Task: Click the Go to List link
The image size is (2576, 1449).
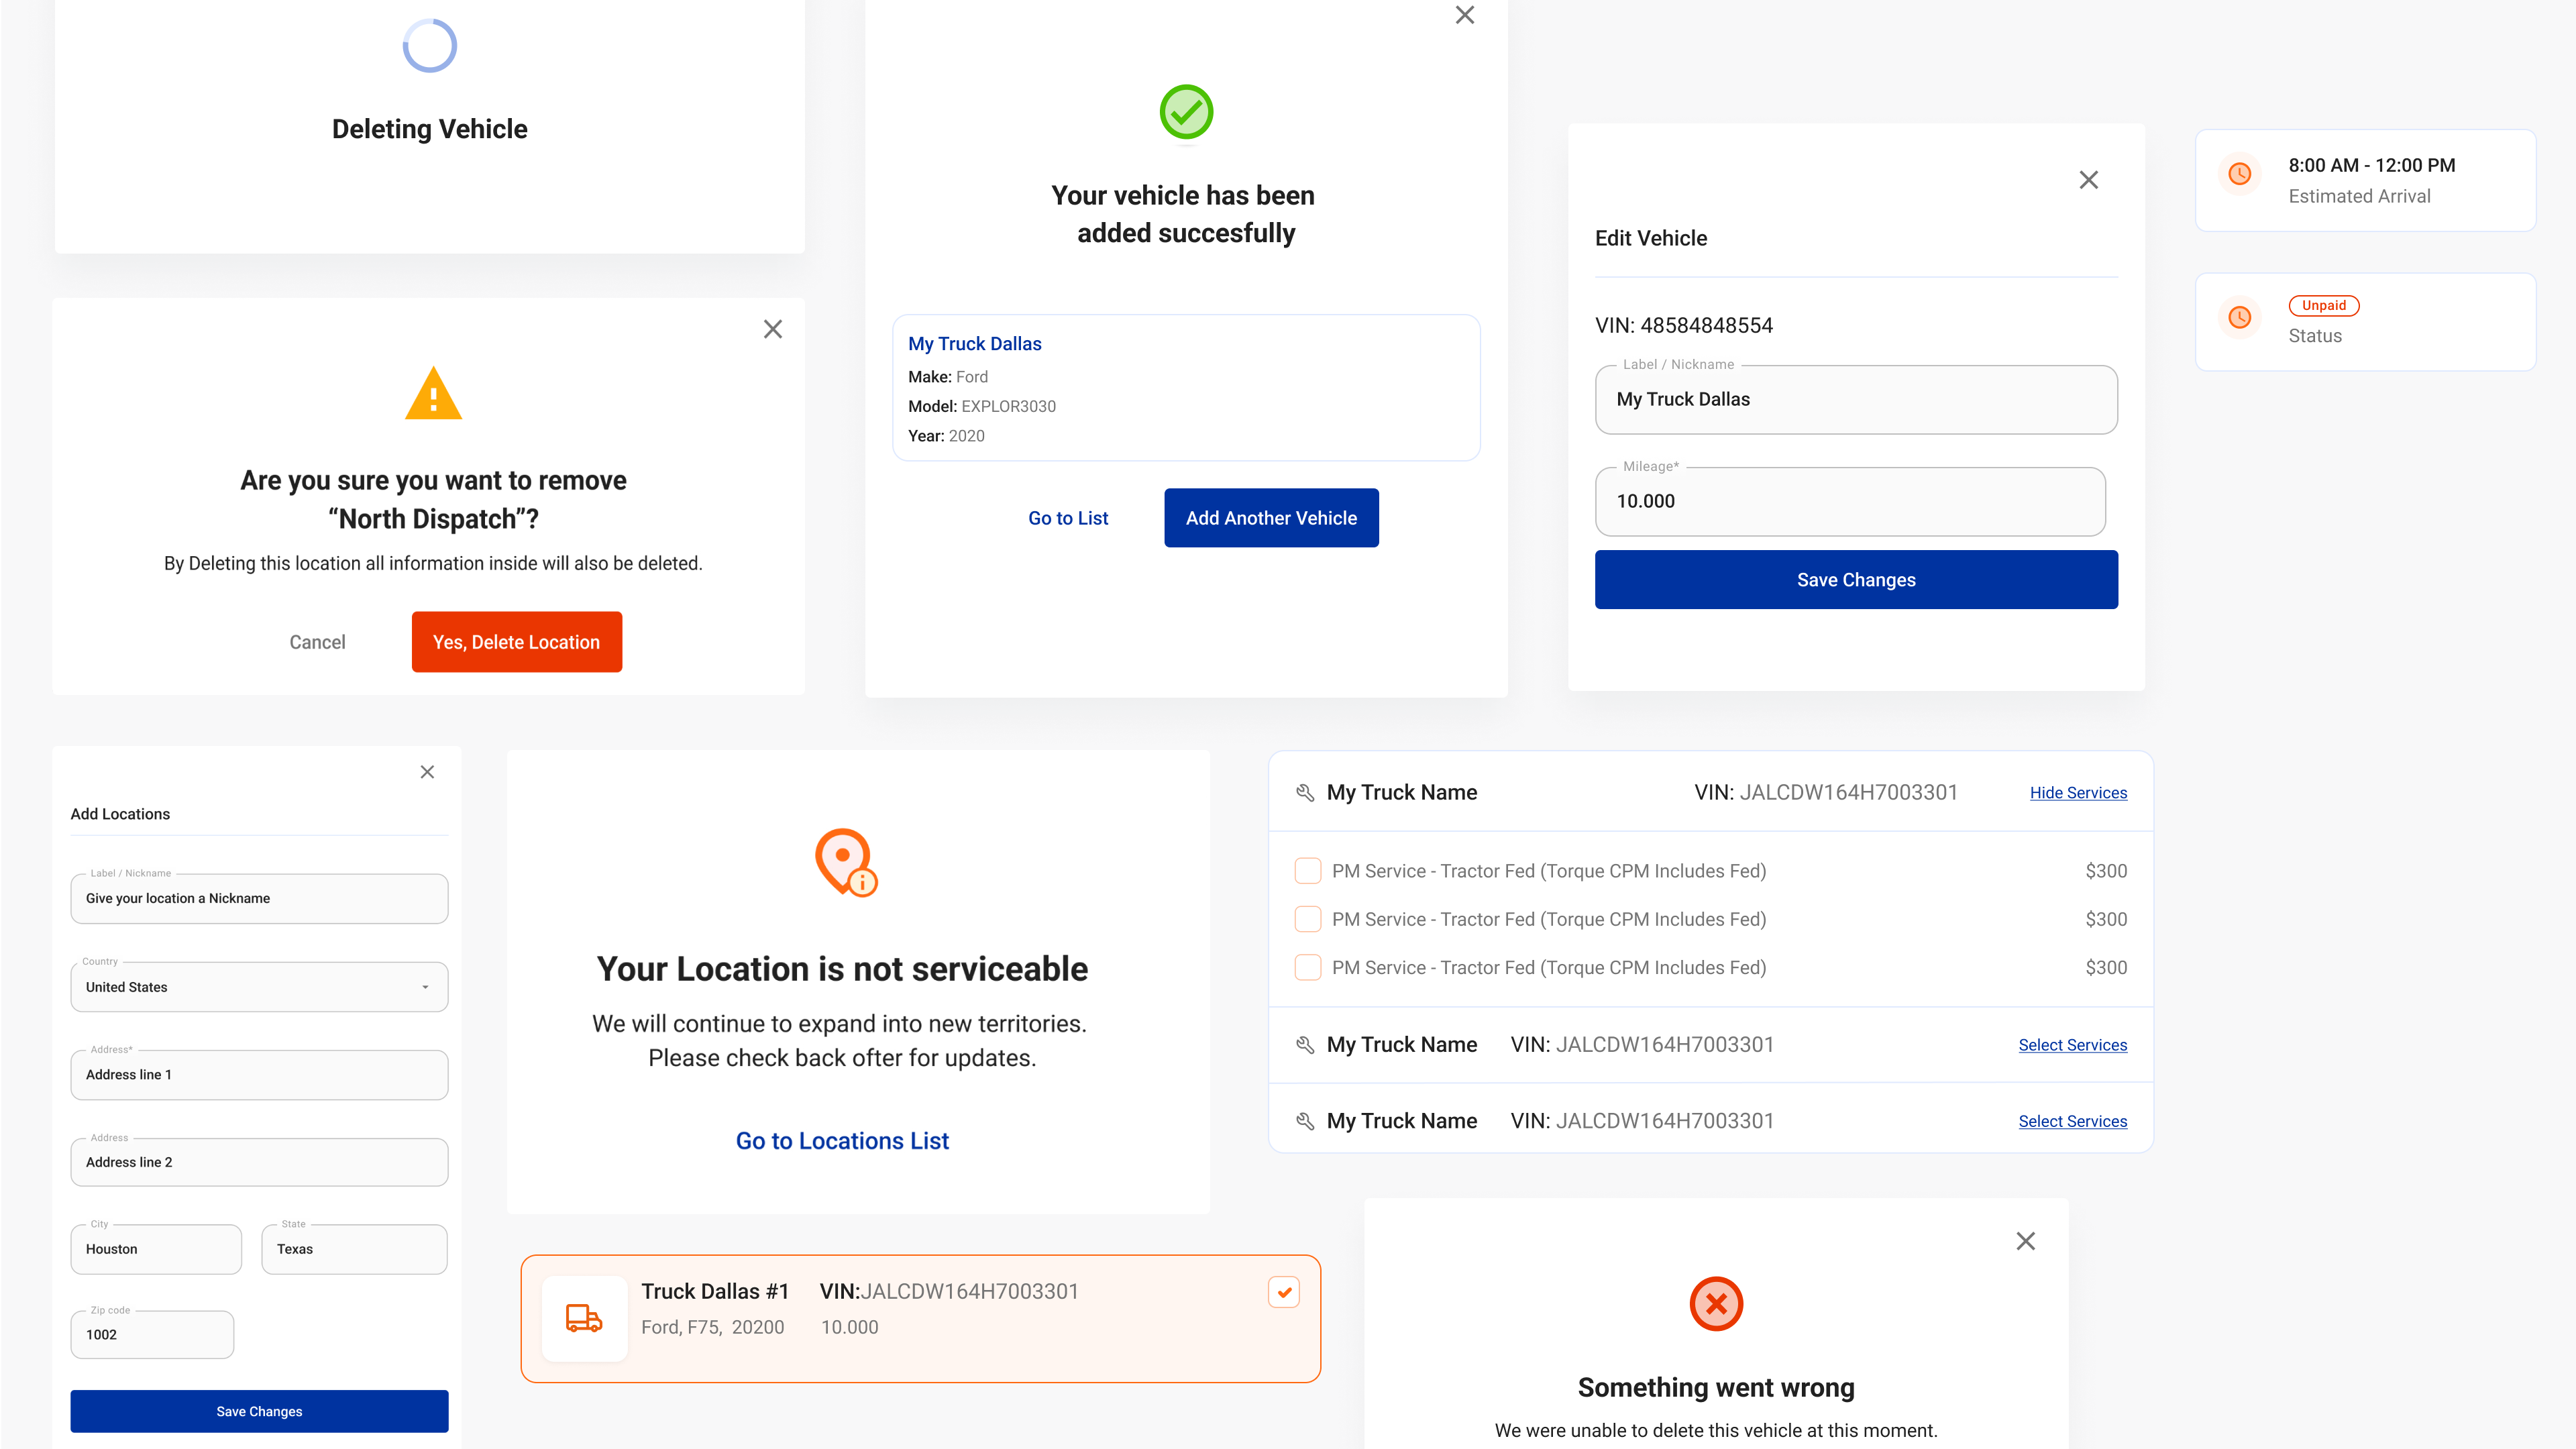Action: [1068, 518]
